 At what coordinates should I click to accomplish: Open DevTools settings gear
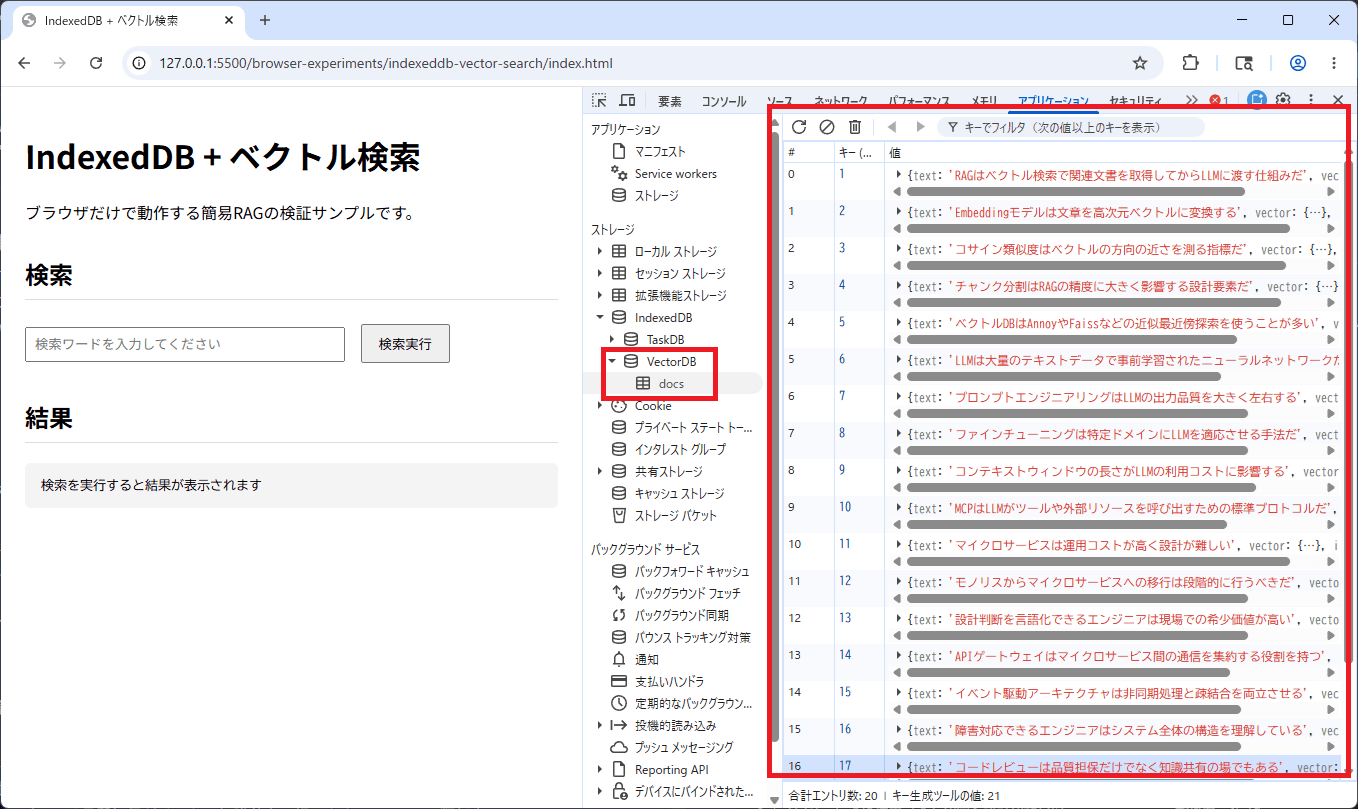[x=1283, y=100]
